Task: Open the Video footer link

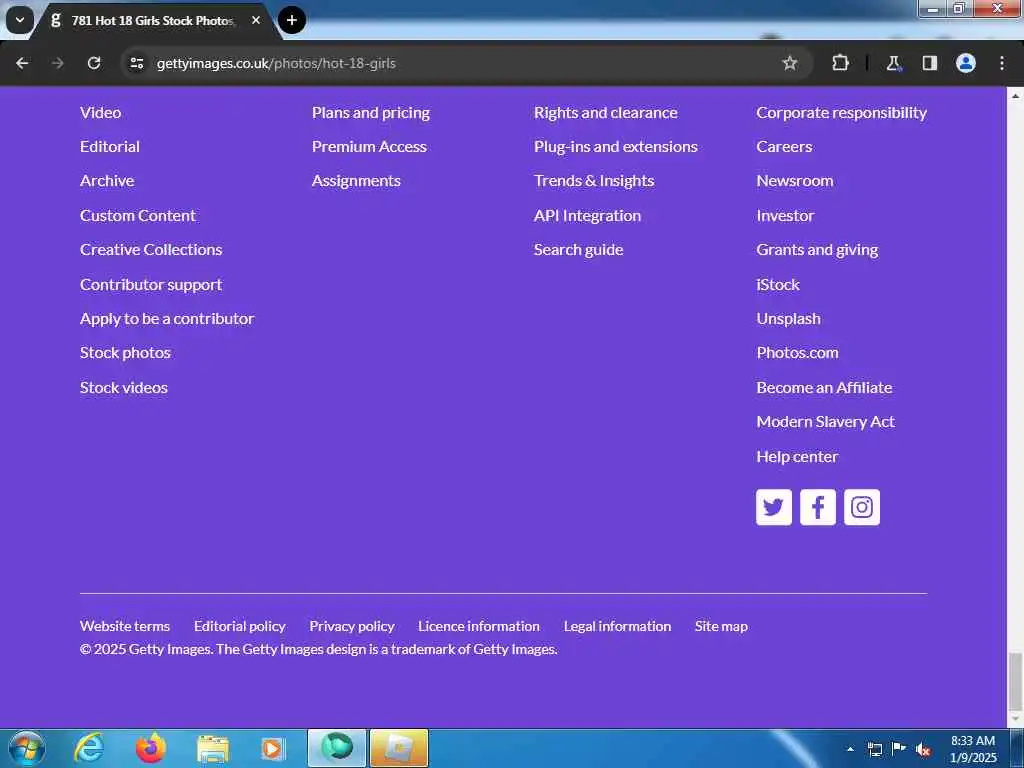Action: [x=101, y=112]
